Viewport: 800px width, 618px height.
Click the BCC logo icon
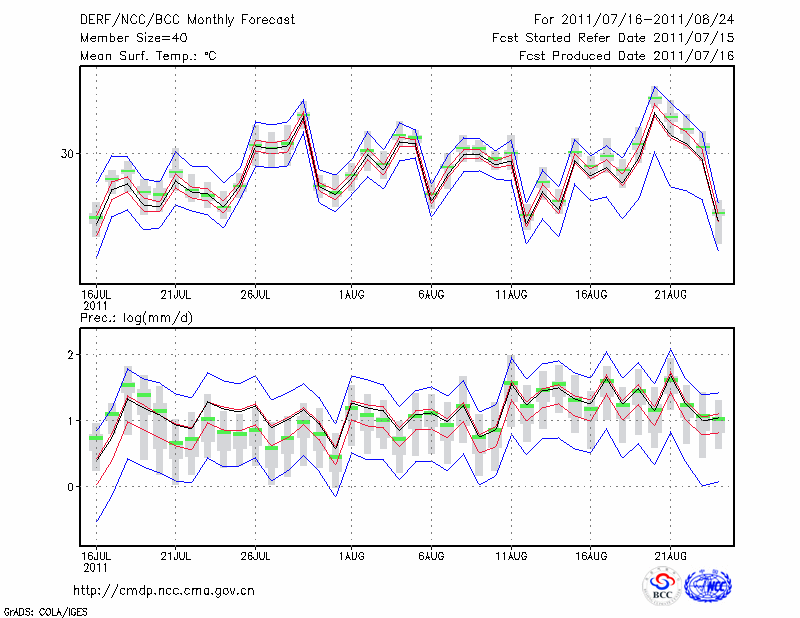(662, 586)
